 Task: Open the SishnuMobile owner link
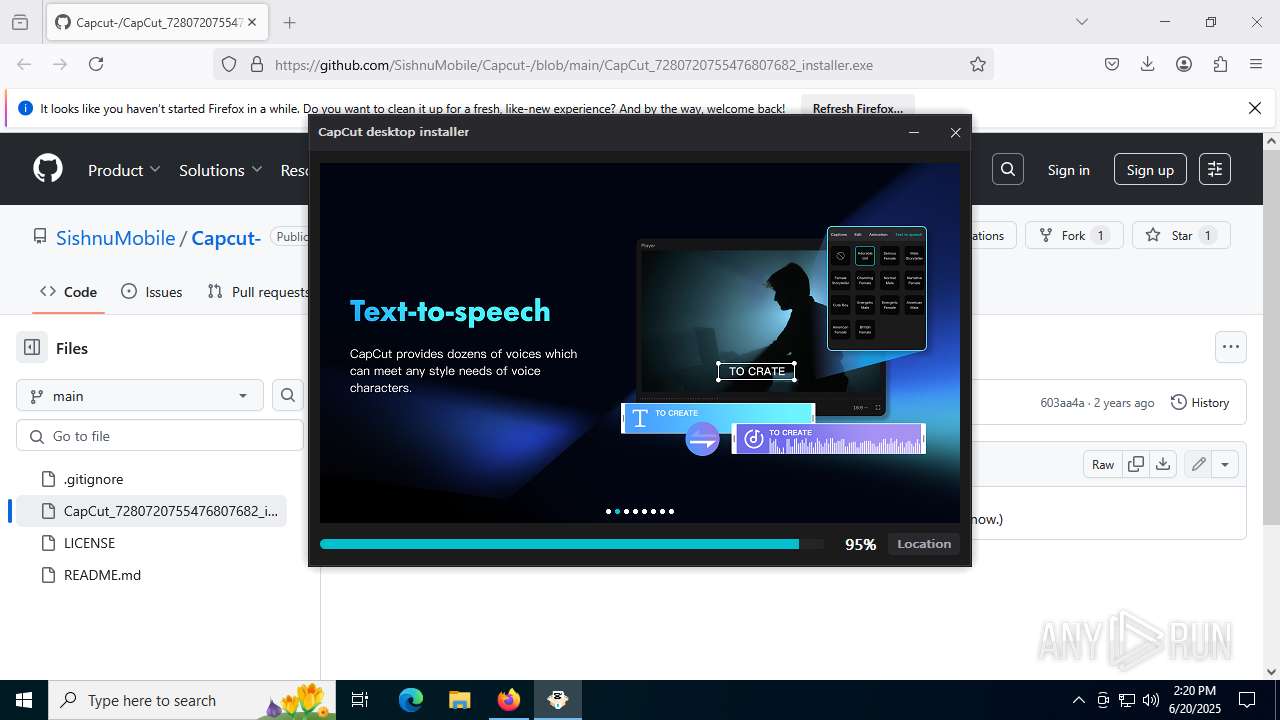tap(116, 238)
